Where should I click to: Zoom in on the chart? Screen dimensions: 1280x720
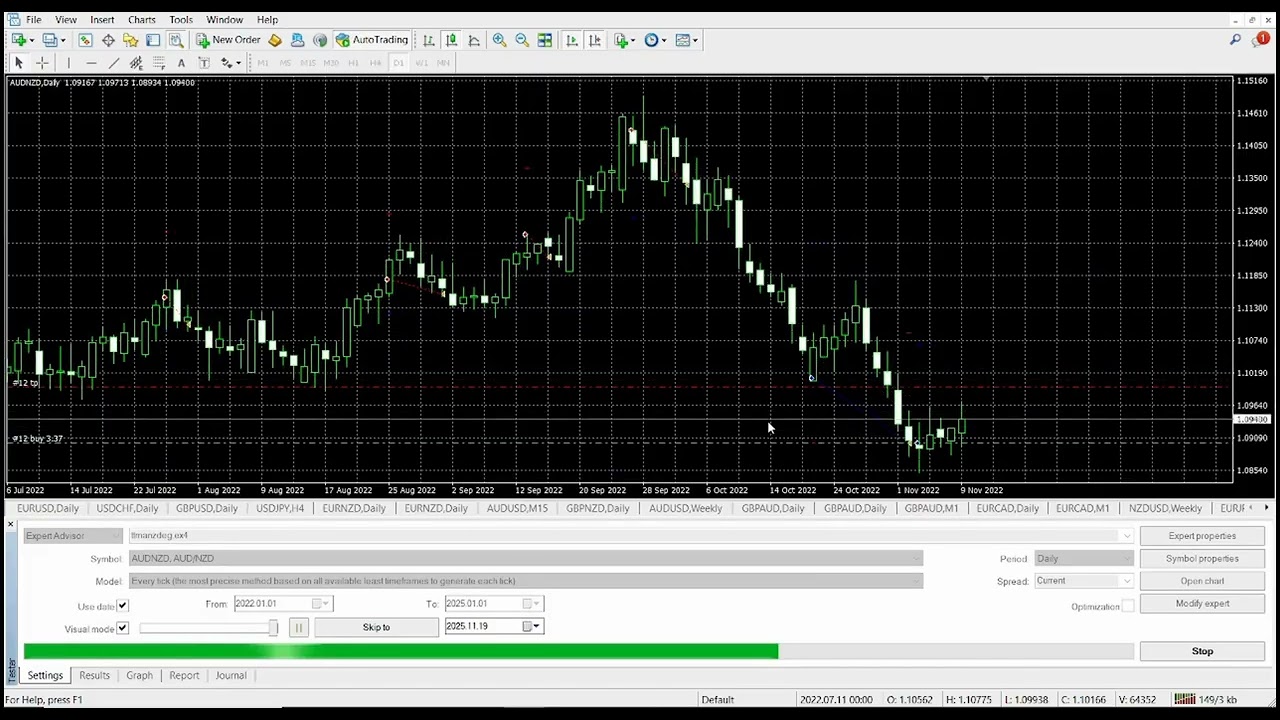click(499, 40)
